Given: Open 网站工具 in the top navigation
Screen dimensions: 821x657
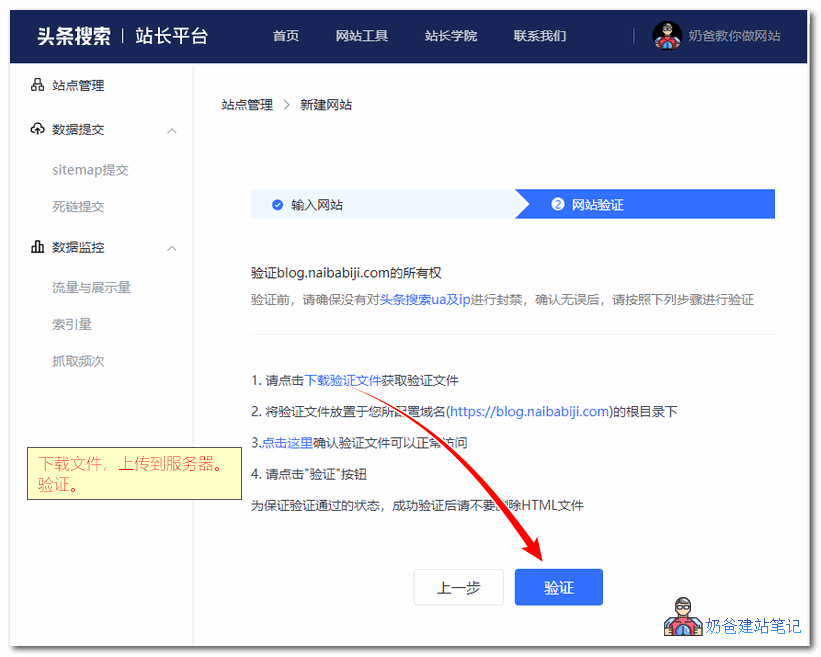Looking at the screenshot, I should click(x=362, y=36).
